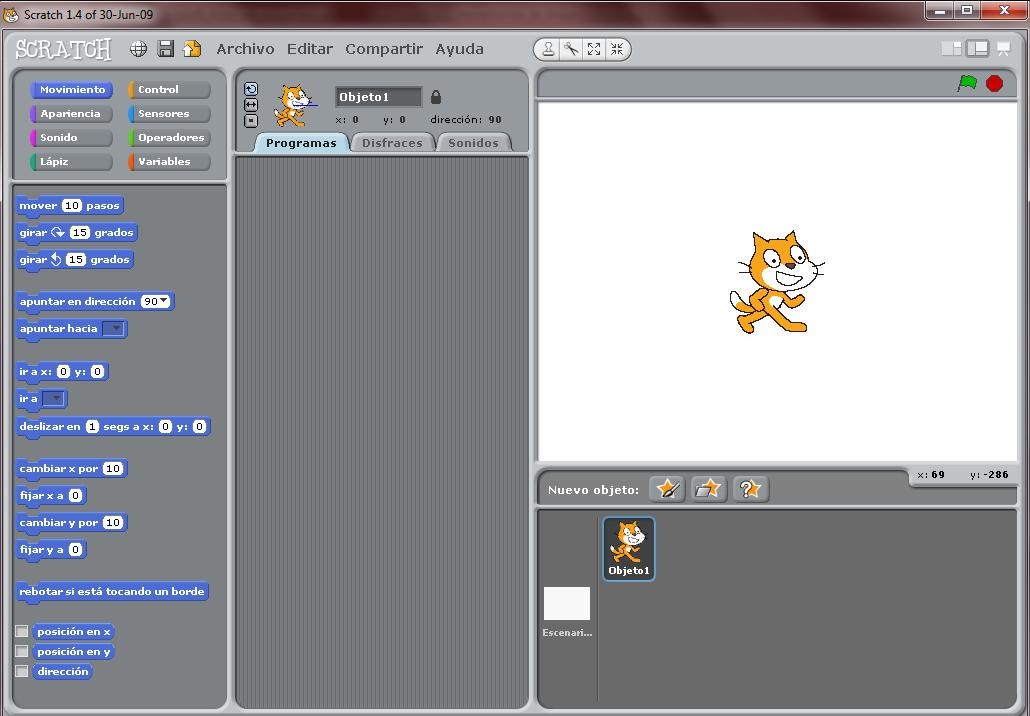This screenshot has height=716, width=1030.
Task: Click the language globe icon
Action: (138, 49)
